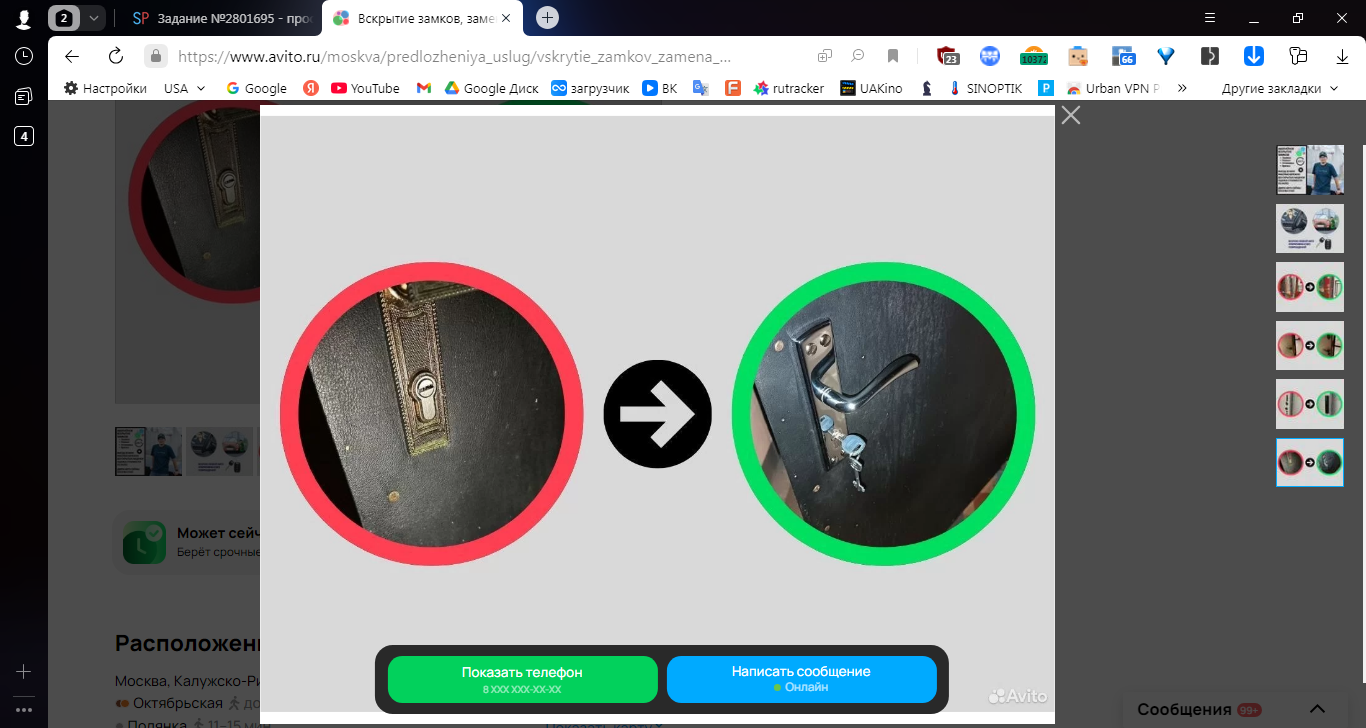Select second gallery thumbnail with car photos
1366x728 pixels.
click(x=1309, y=229)
